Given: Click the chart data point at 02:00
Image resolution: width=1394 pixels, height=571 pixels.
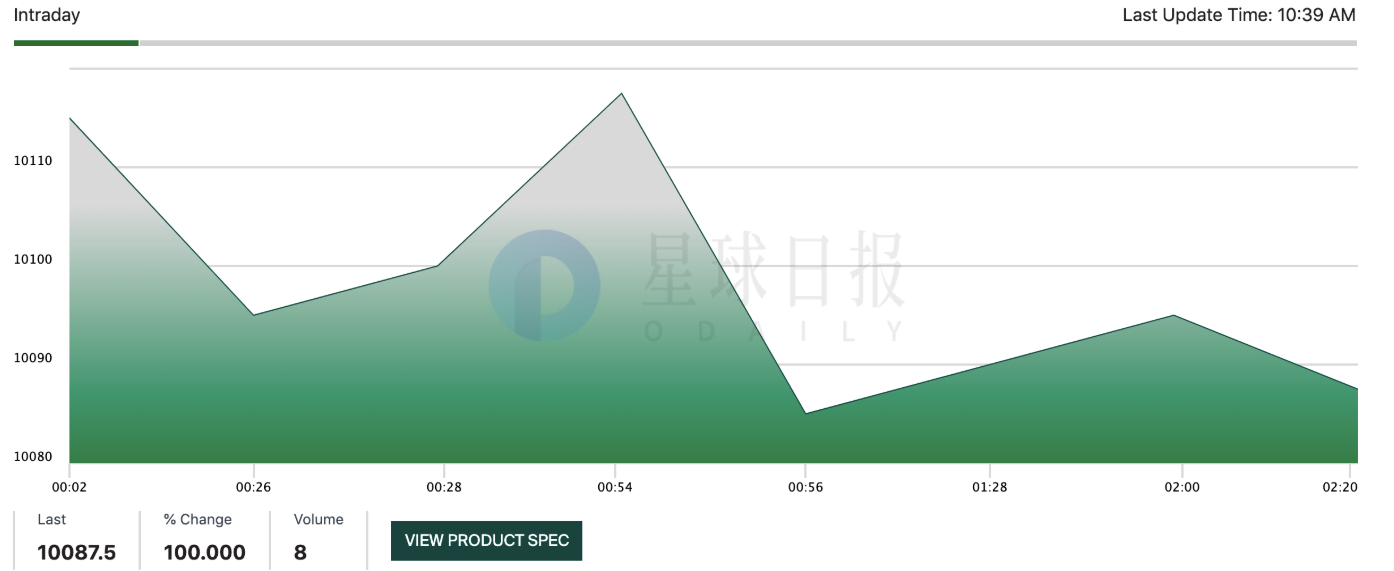Looking at the screenshot, I should (1174, 316).
